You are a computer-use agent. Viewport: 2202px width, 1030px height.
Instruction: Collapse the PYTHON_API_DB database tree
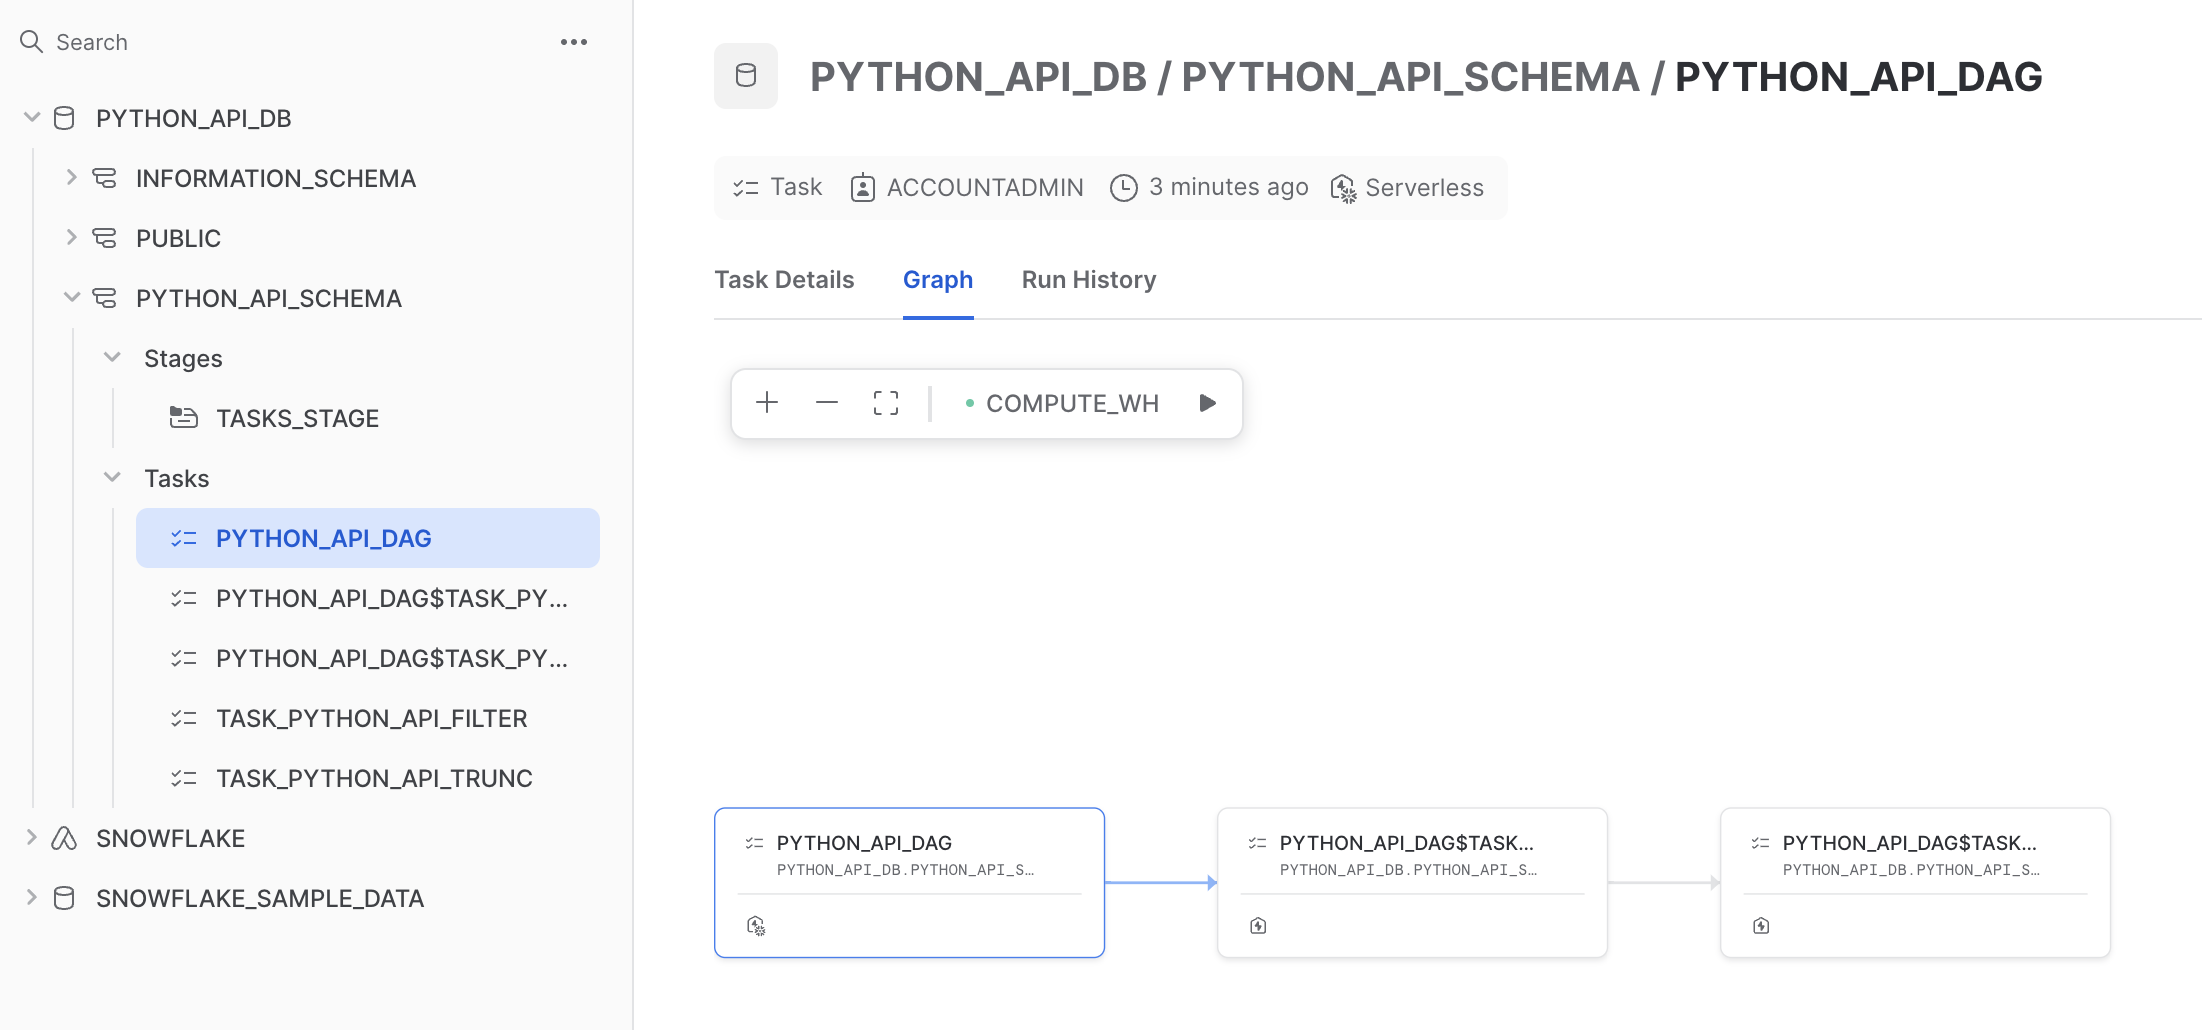pyautogui.click(x=32, y=118)
